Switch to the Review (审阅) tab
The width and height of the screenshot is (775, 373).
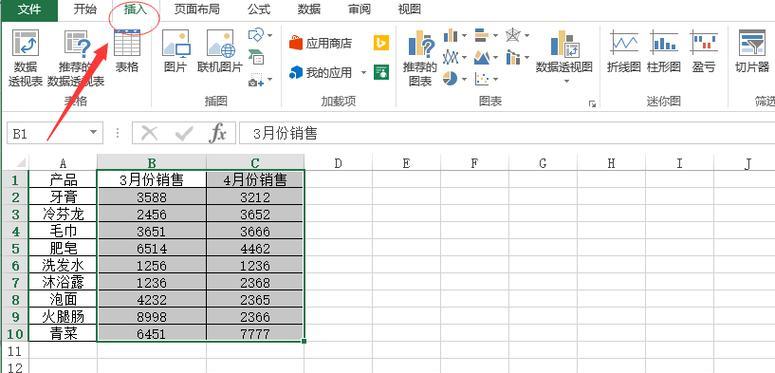pos(359,9)
